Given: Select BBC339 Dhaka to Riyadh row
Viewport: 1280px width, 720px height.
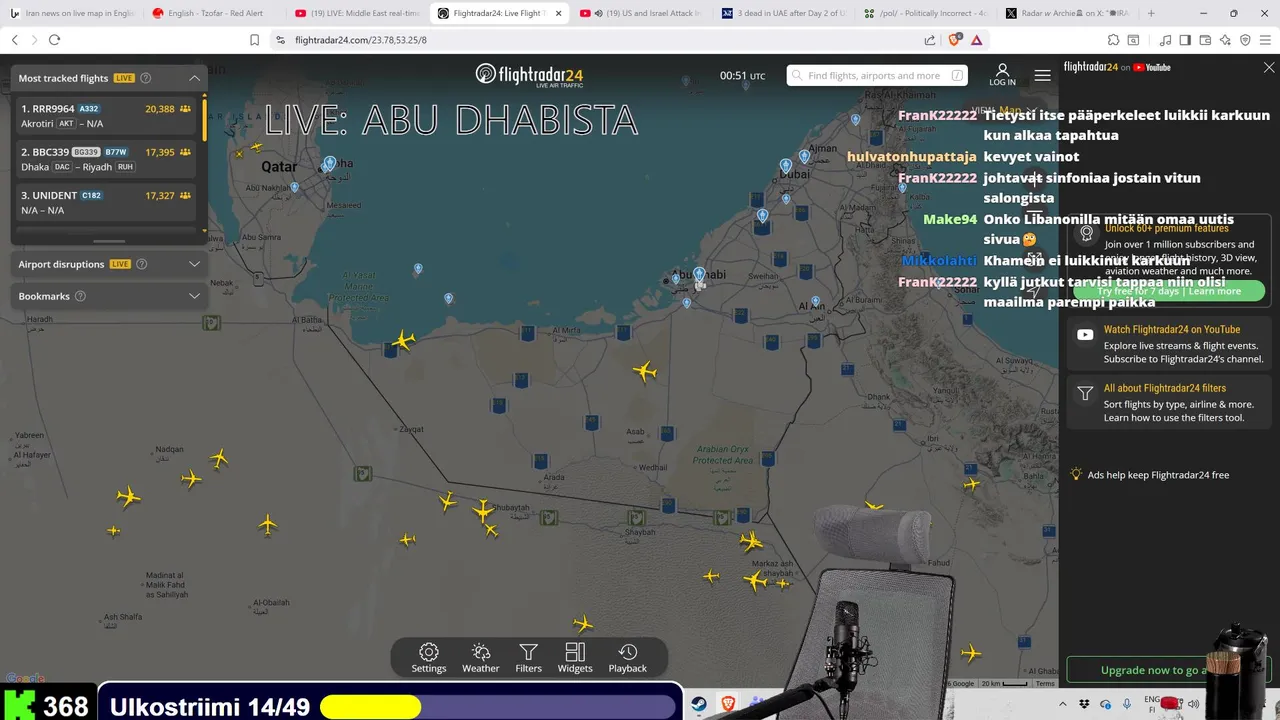Looking at the screenshot, I should click(x=106, y=159).
